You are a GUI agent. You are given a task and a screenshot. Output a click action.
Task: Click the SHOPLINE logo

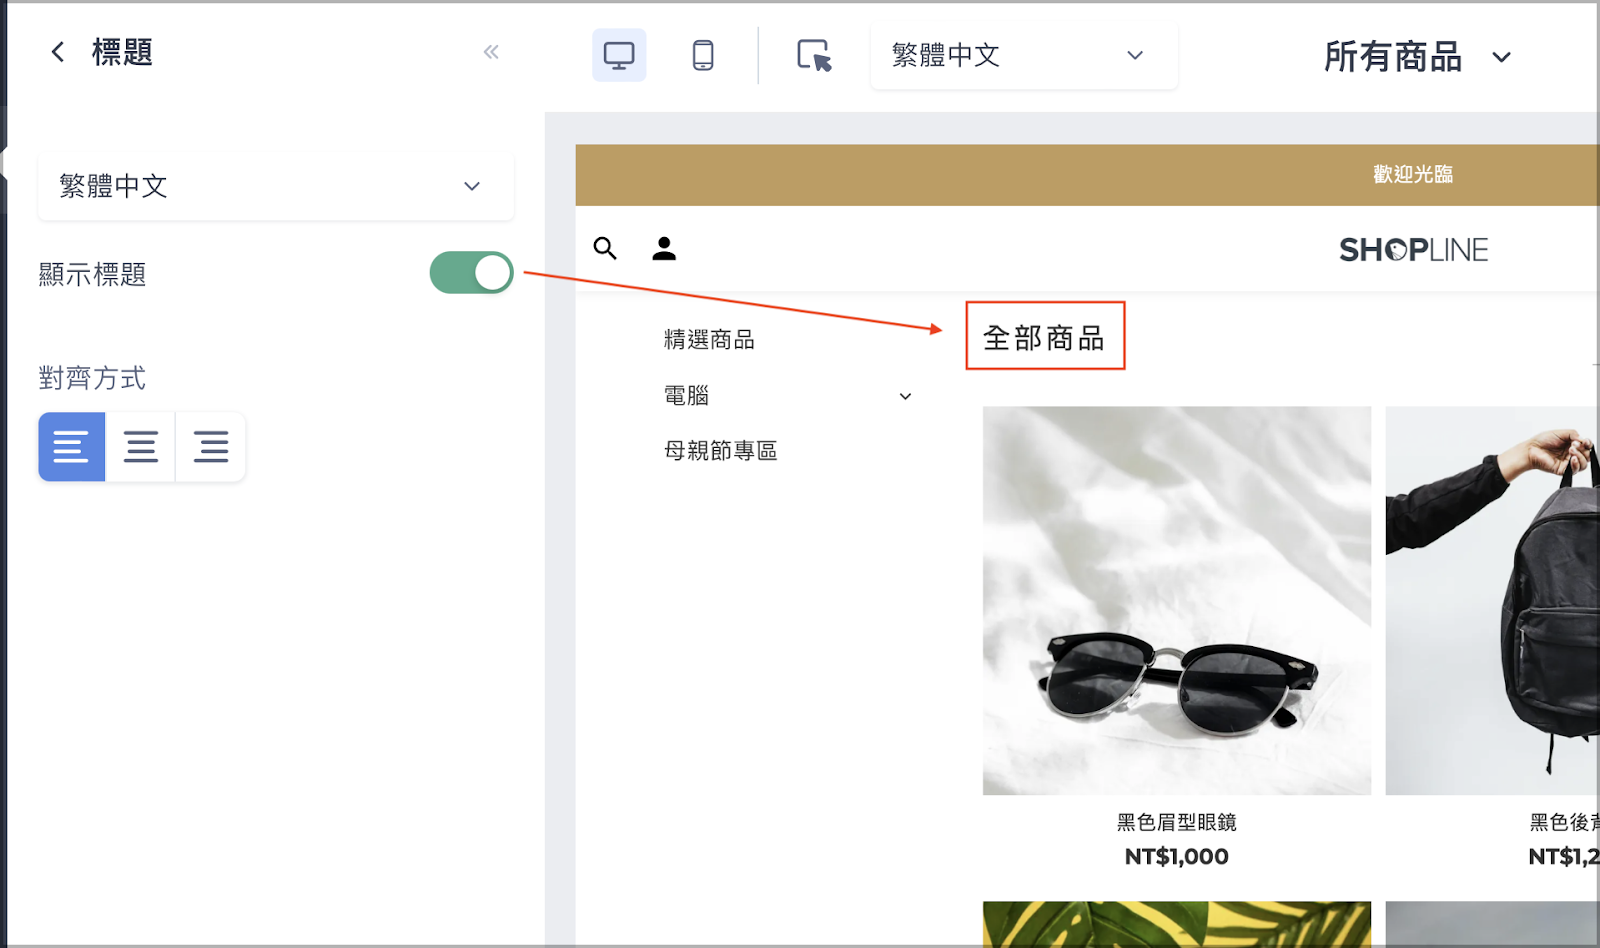click(1413, 249)
